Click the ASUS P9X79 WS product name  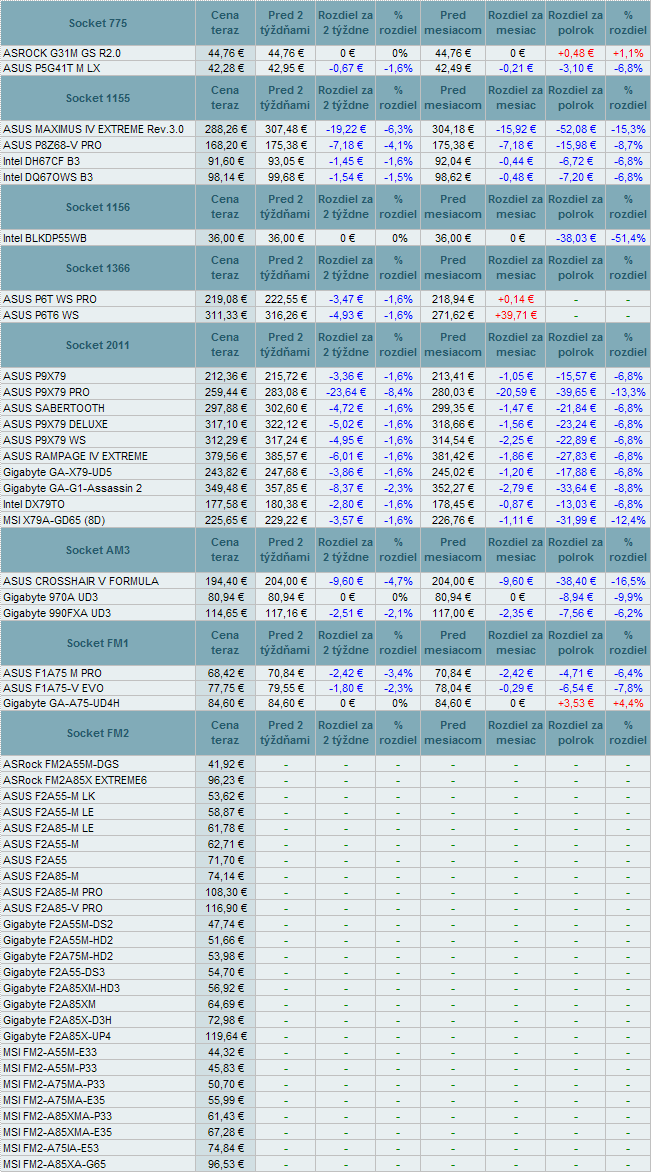click(x=44, y=440)
